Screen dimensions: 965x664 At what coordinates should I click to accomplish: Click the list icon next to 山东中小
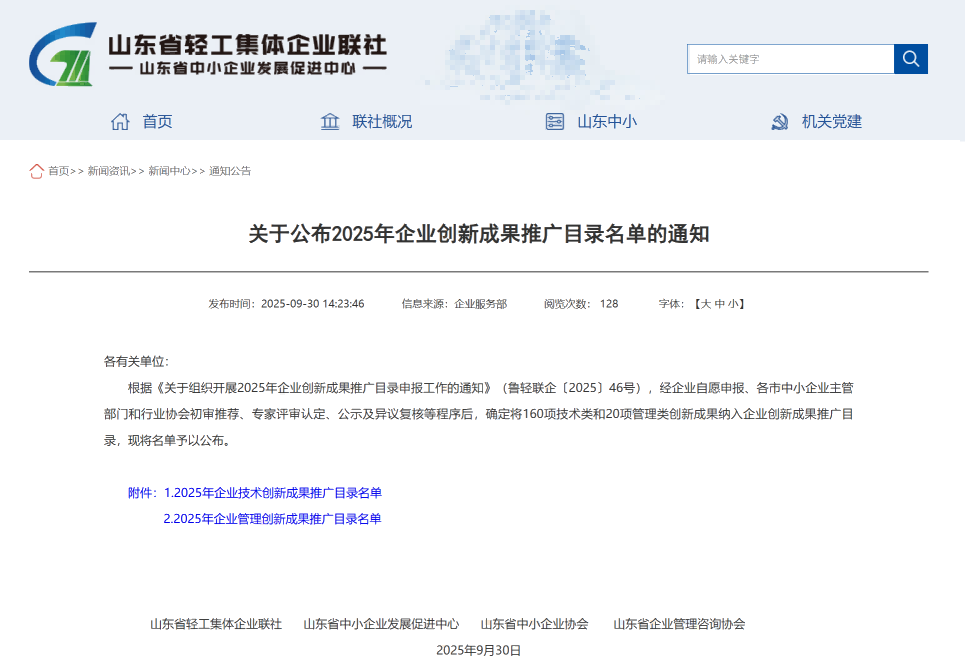pyautogui.click(x=555, y=122)
